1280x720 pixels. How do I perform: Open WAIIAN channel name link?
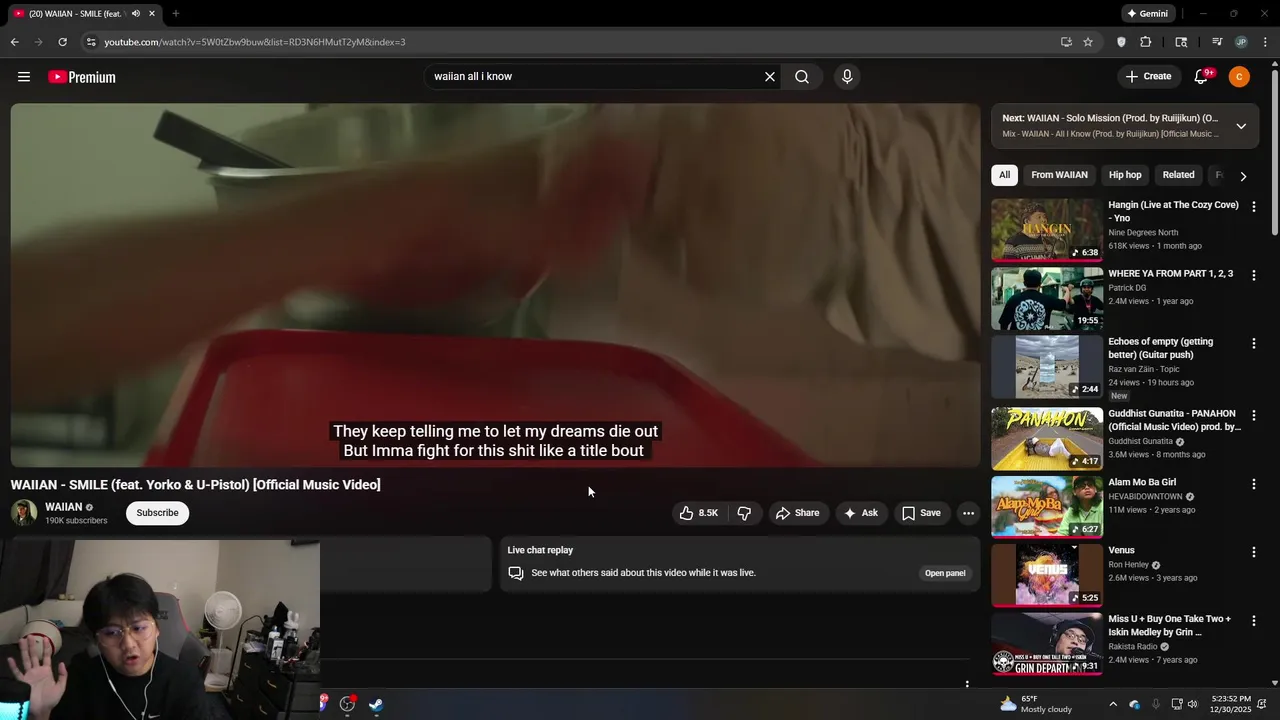click(x=63, y=507)
